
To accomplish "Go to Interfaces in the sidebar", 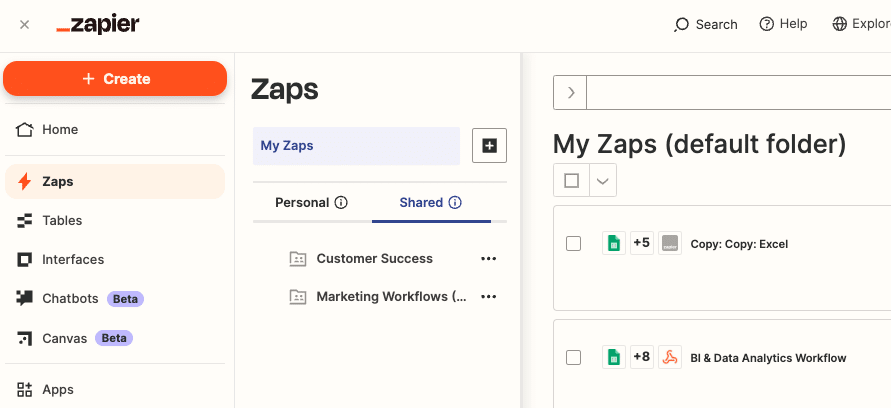I will coord(115,260).
